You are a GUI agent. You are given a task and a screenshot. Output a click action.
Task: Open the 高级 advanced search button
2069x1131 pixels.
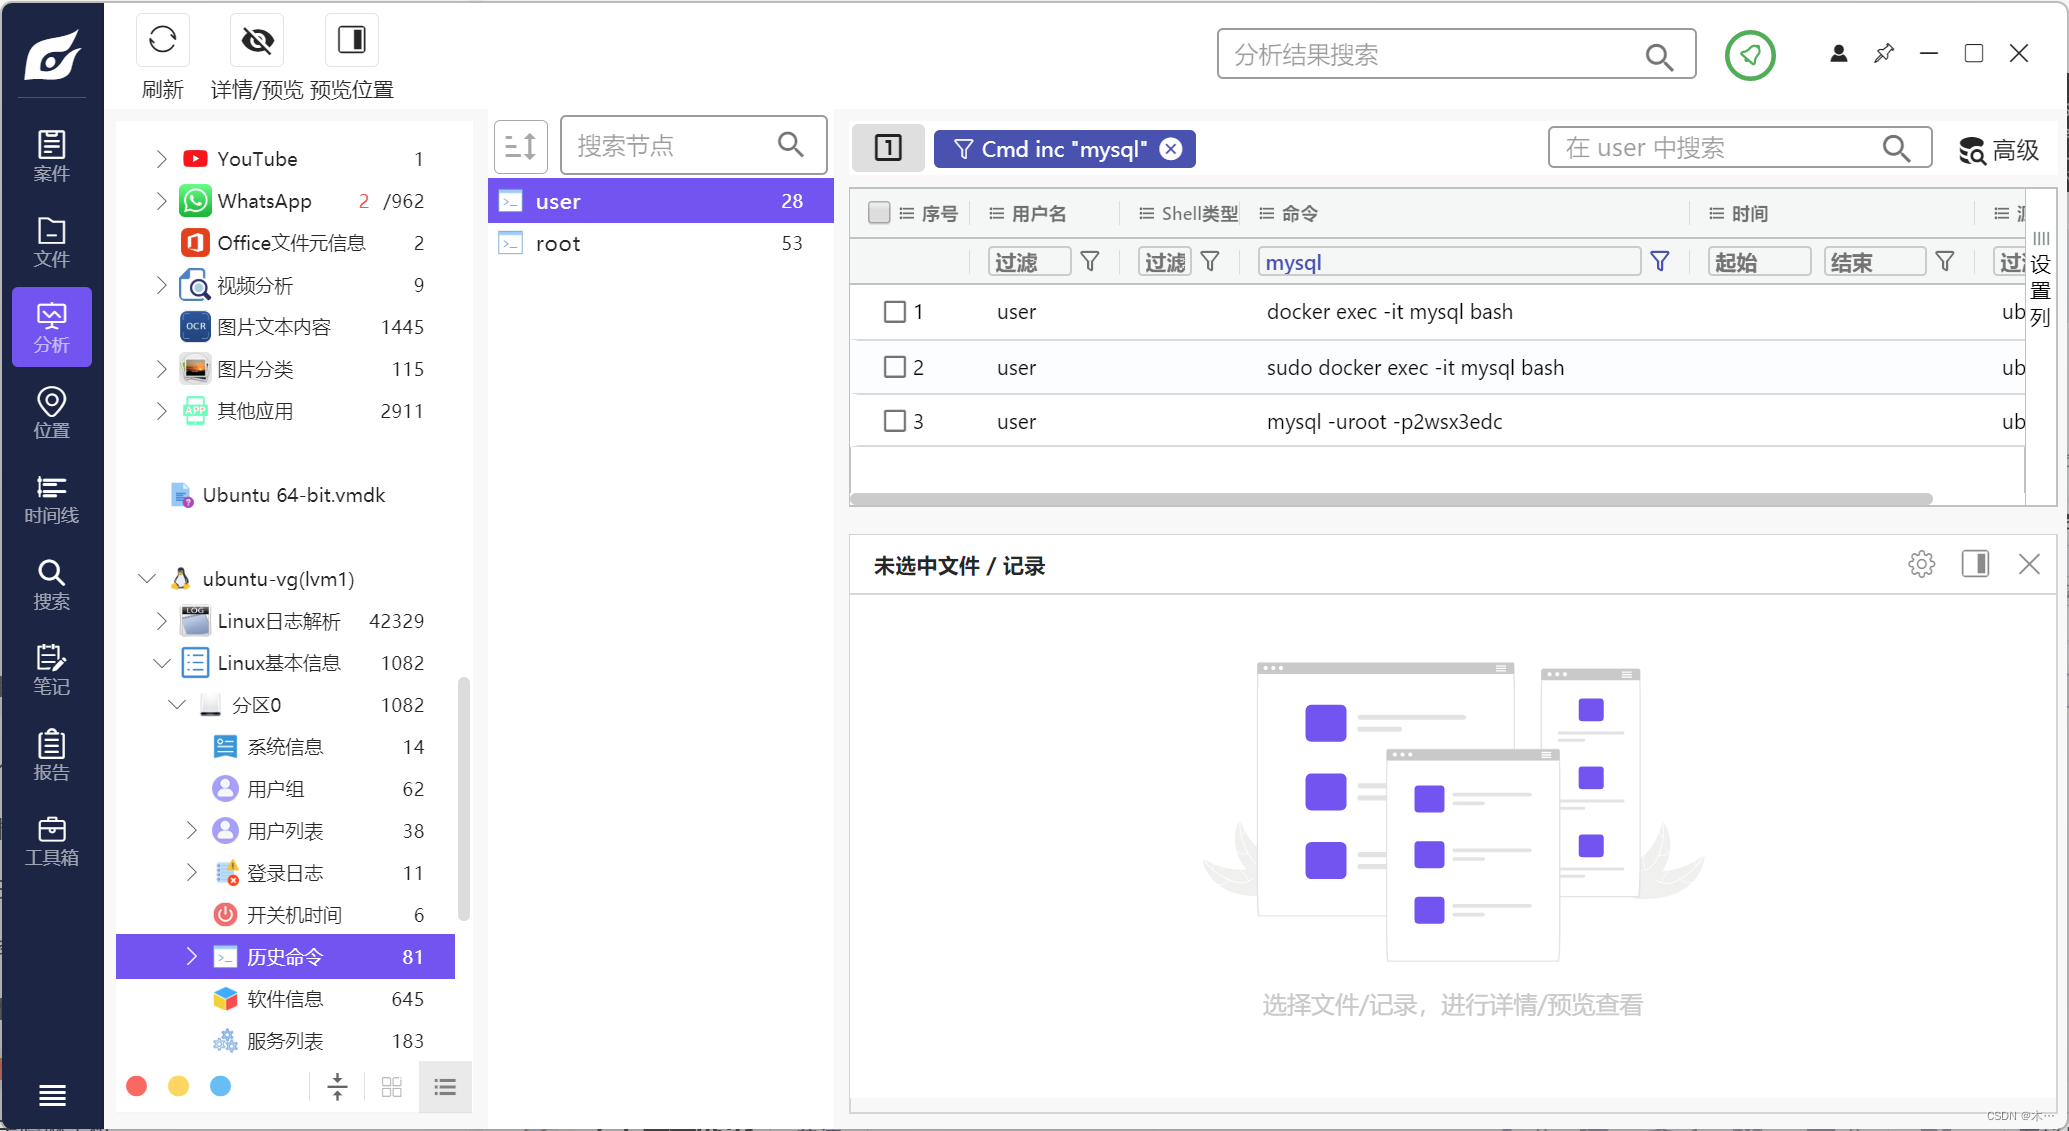tap(1998, 150)
